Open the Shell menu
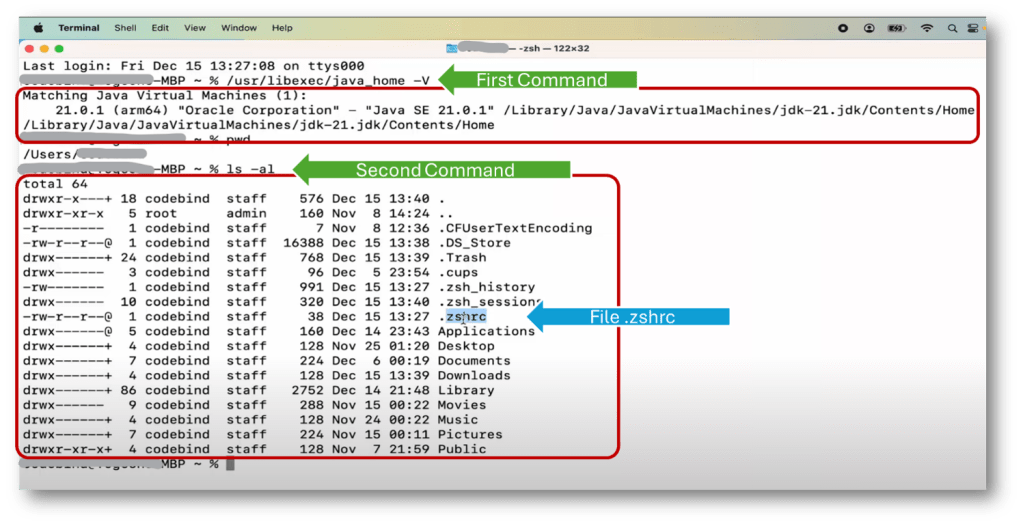Viewport: 1023px width, 526px height. [x=126, y=28]
